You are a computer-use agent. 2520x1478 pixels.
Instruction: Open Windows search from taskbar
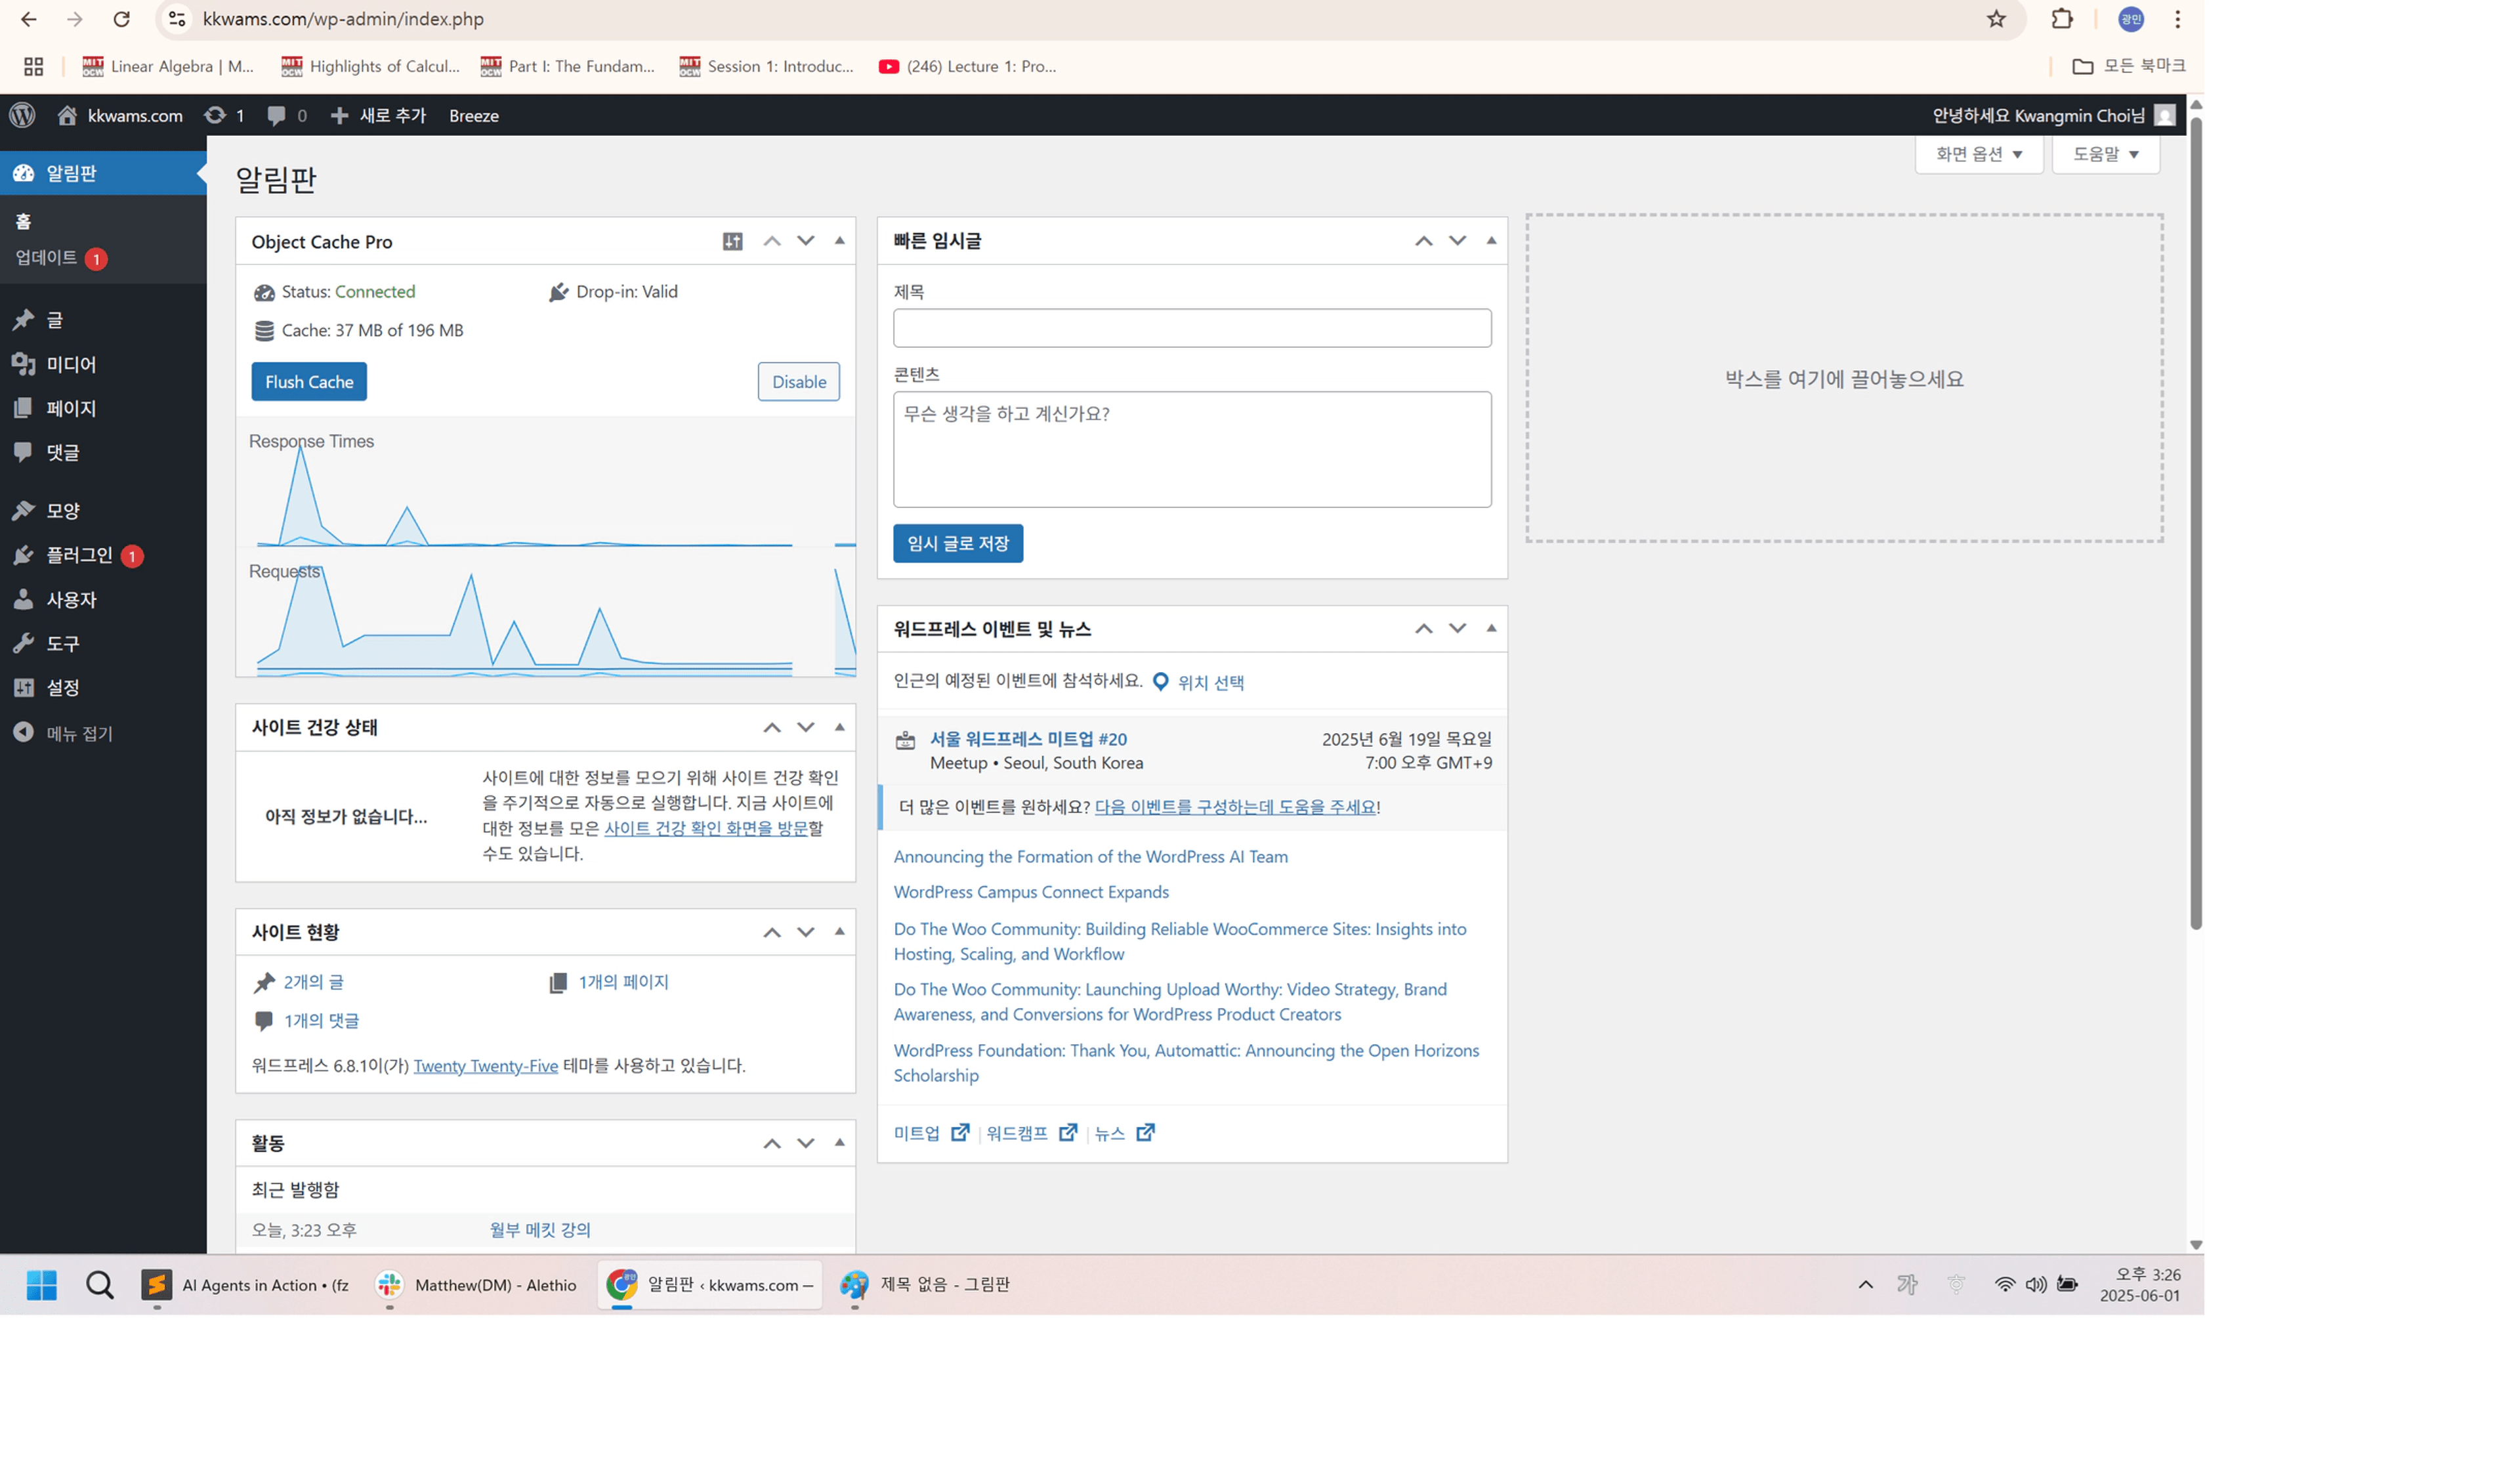(99, 1284)
